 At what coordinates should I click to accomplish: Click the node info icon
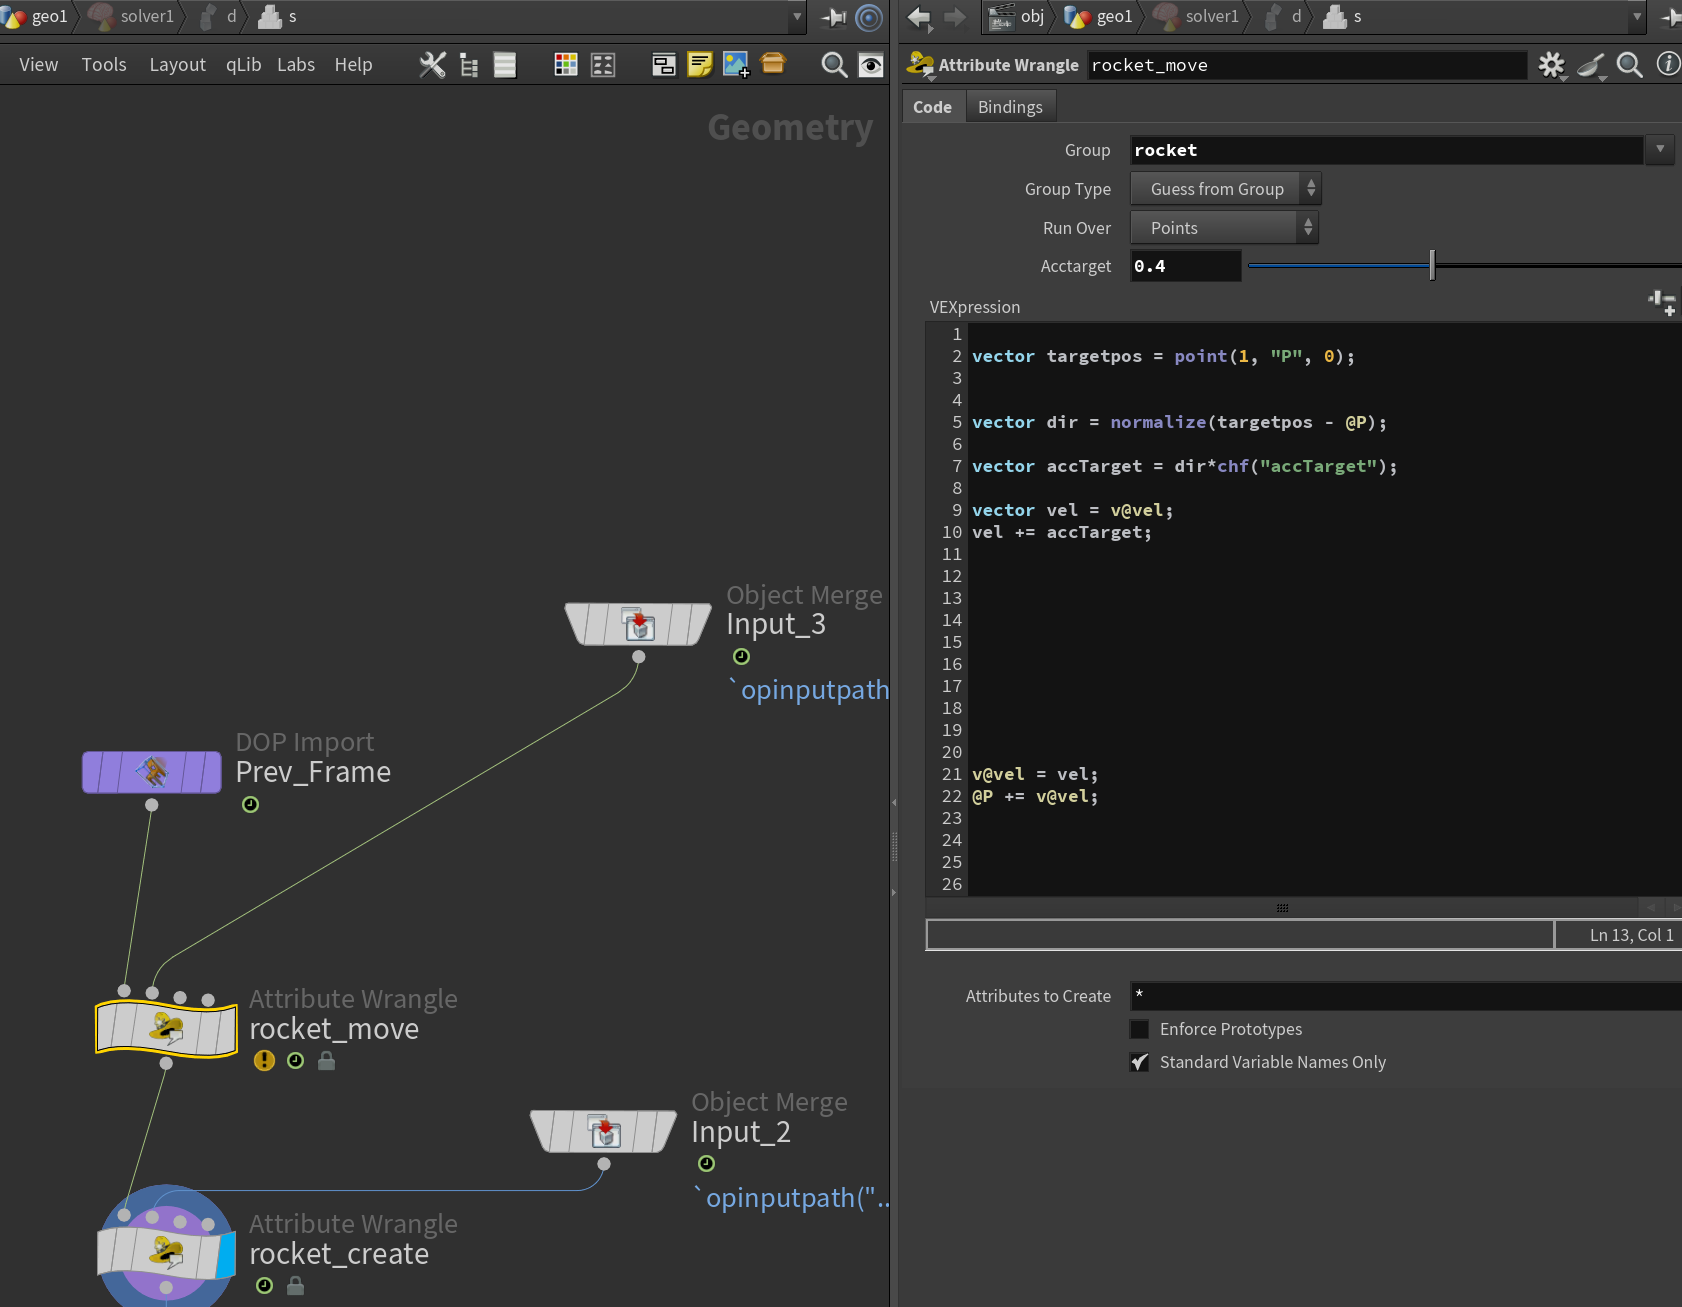pos(1668,64)
